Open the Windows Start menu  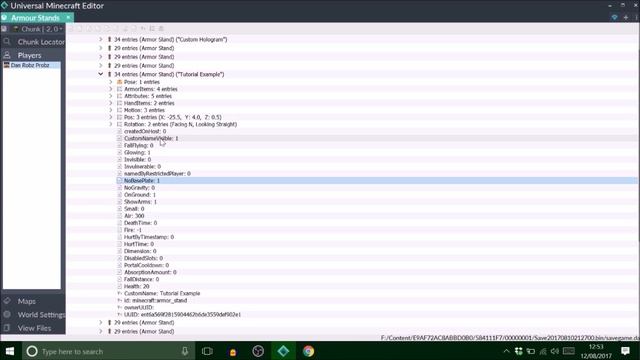point(10,351)
